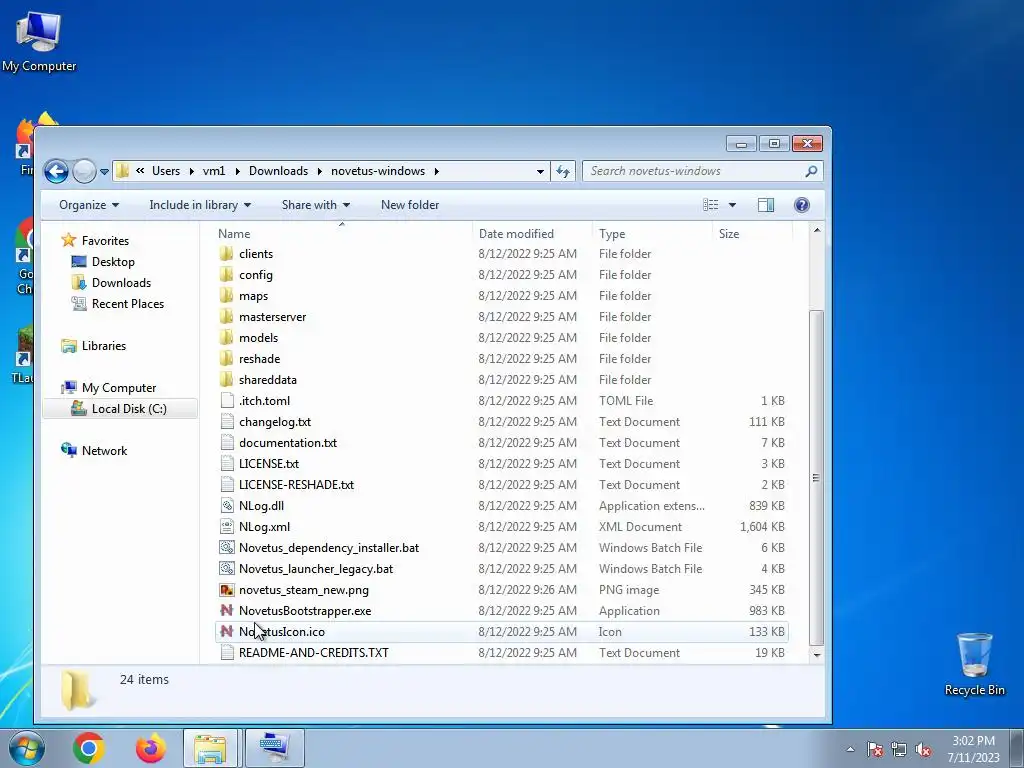
Task: Open My Computer desktop icon
Action: [x=39, y=41]
